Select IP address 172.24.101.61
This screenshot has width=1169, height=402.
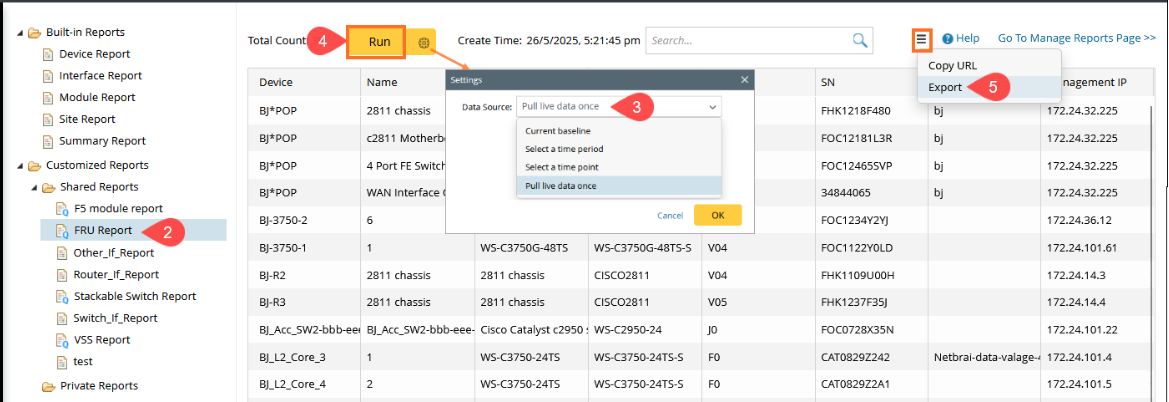1082,248
